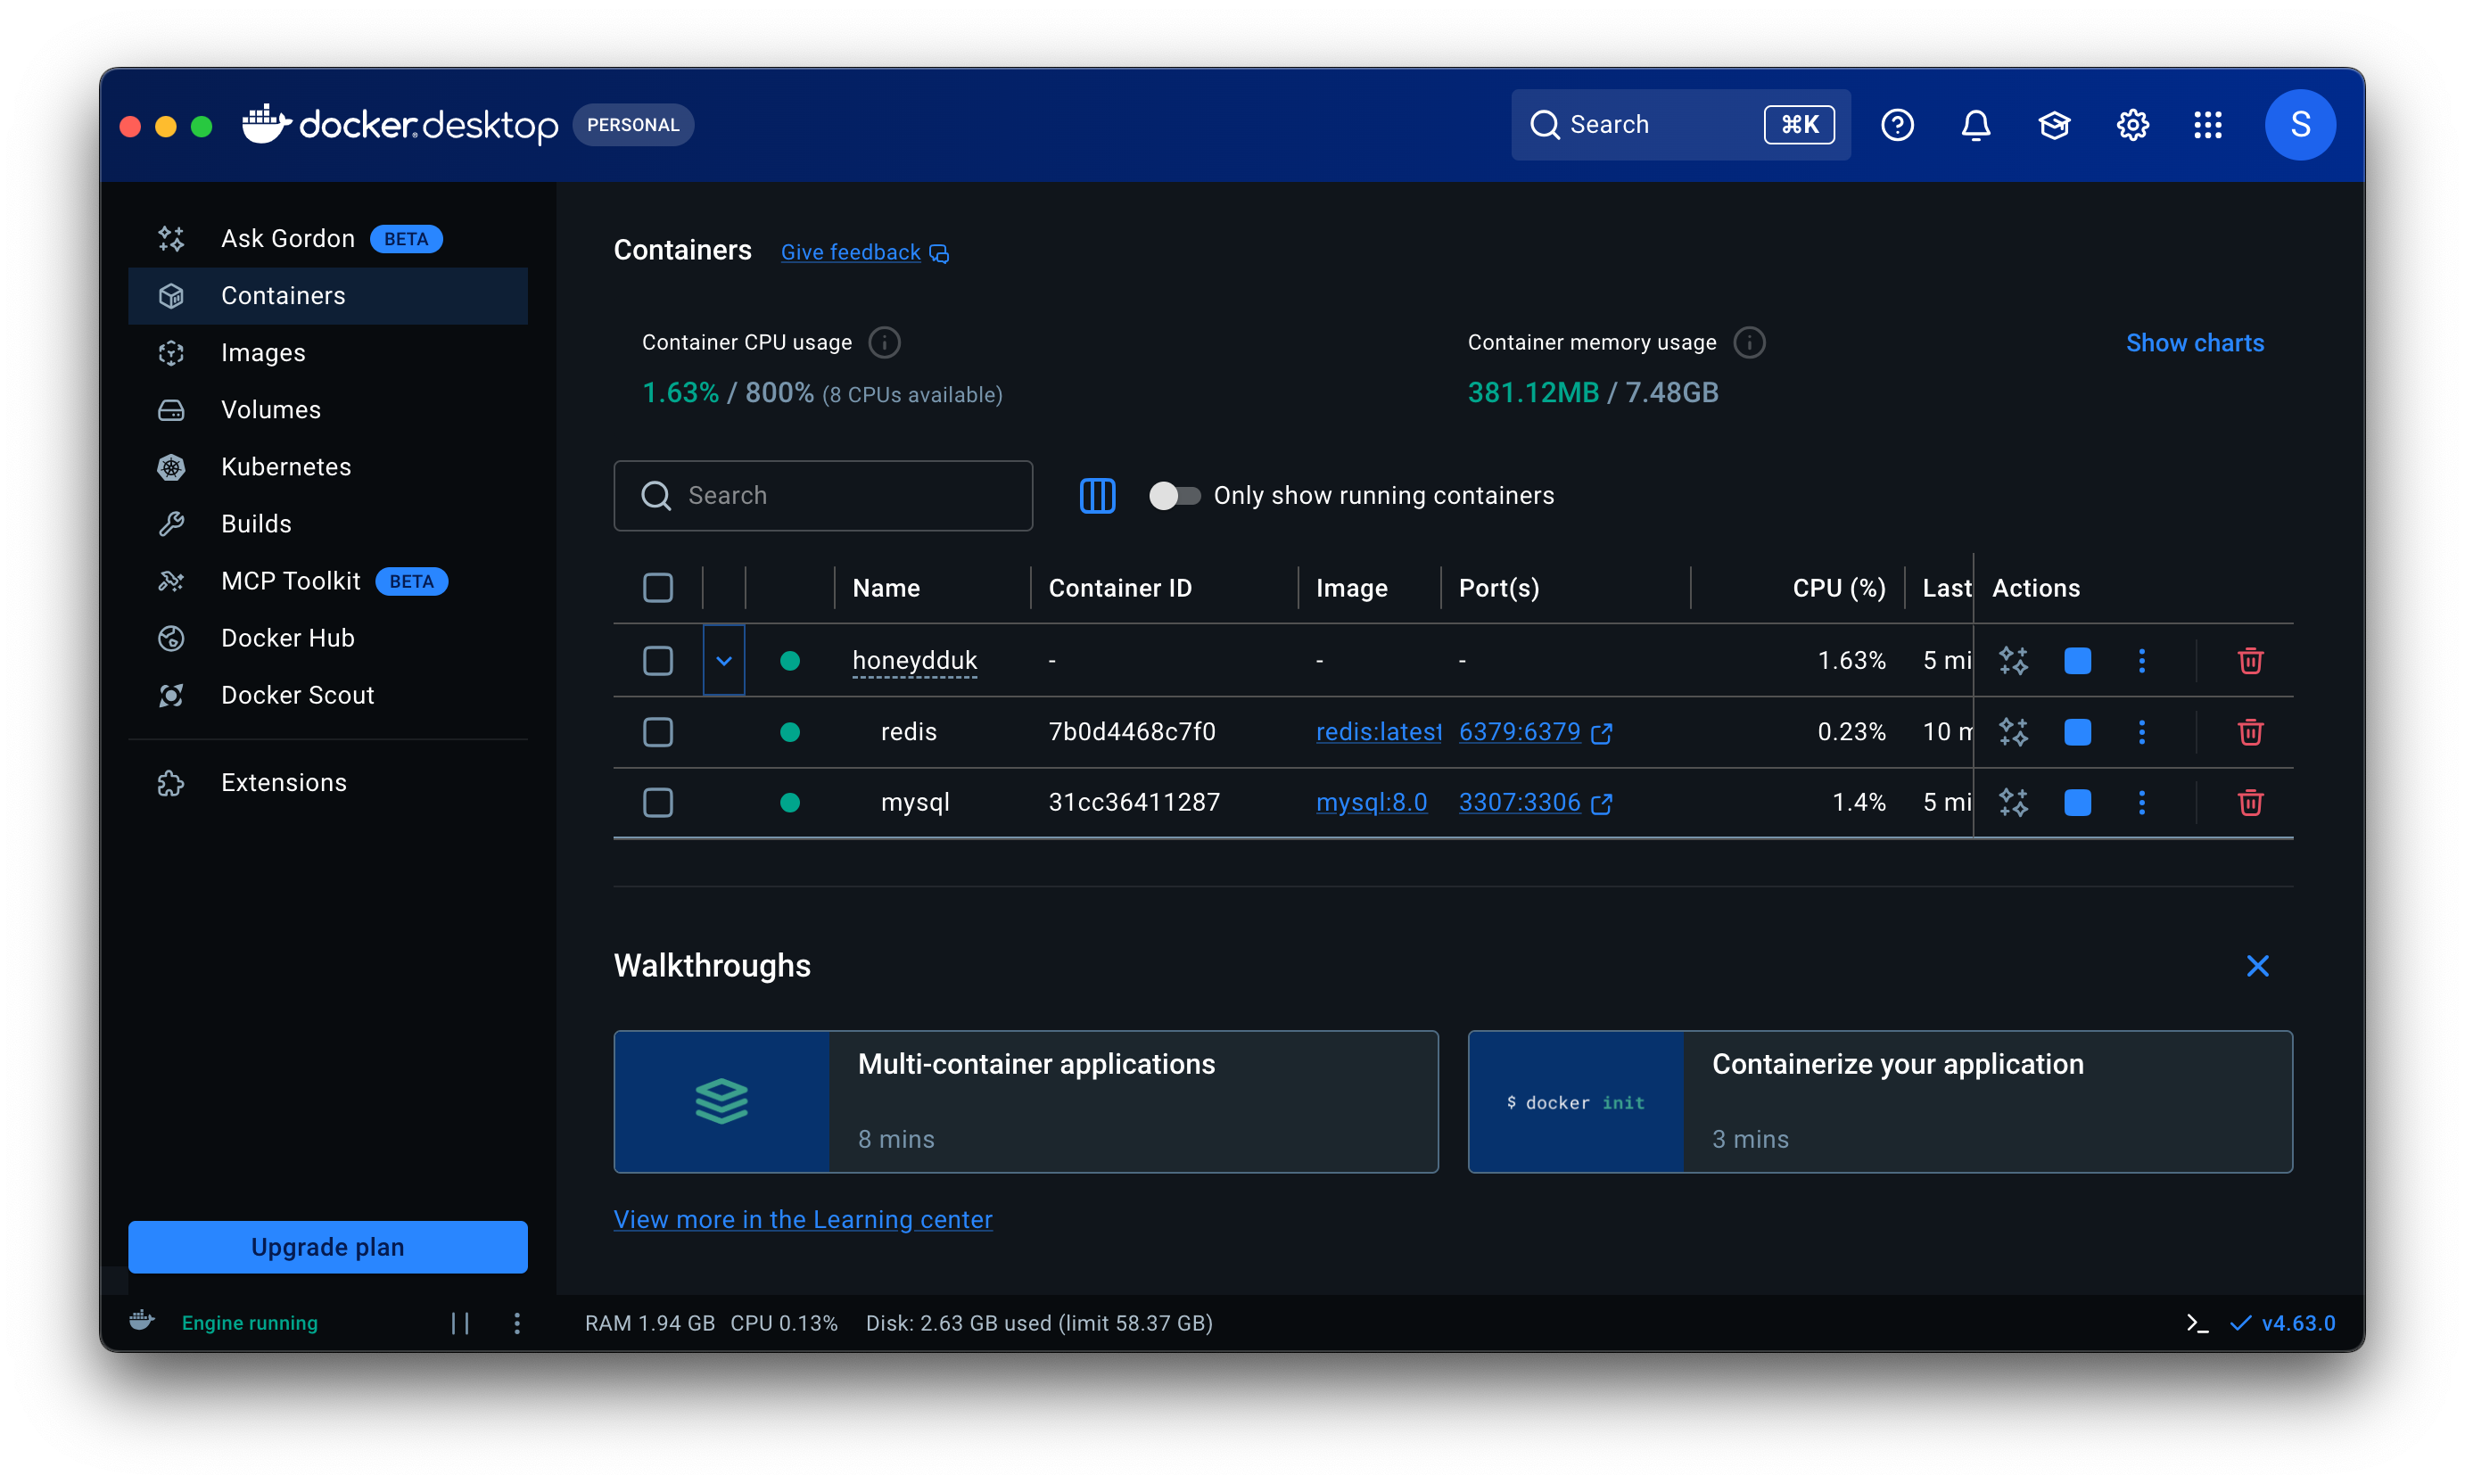
Task: Open the notifications bell
Action: point(1975,125)
